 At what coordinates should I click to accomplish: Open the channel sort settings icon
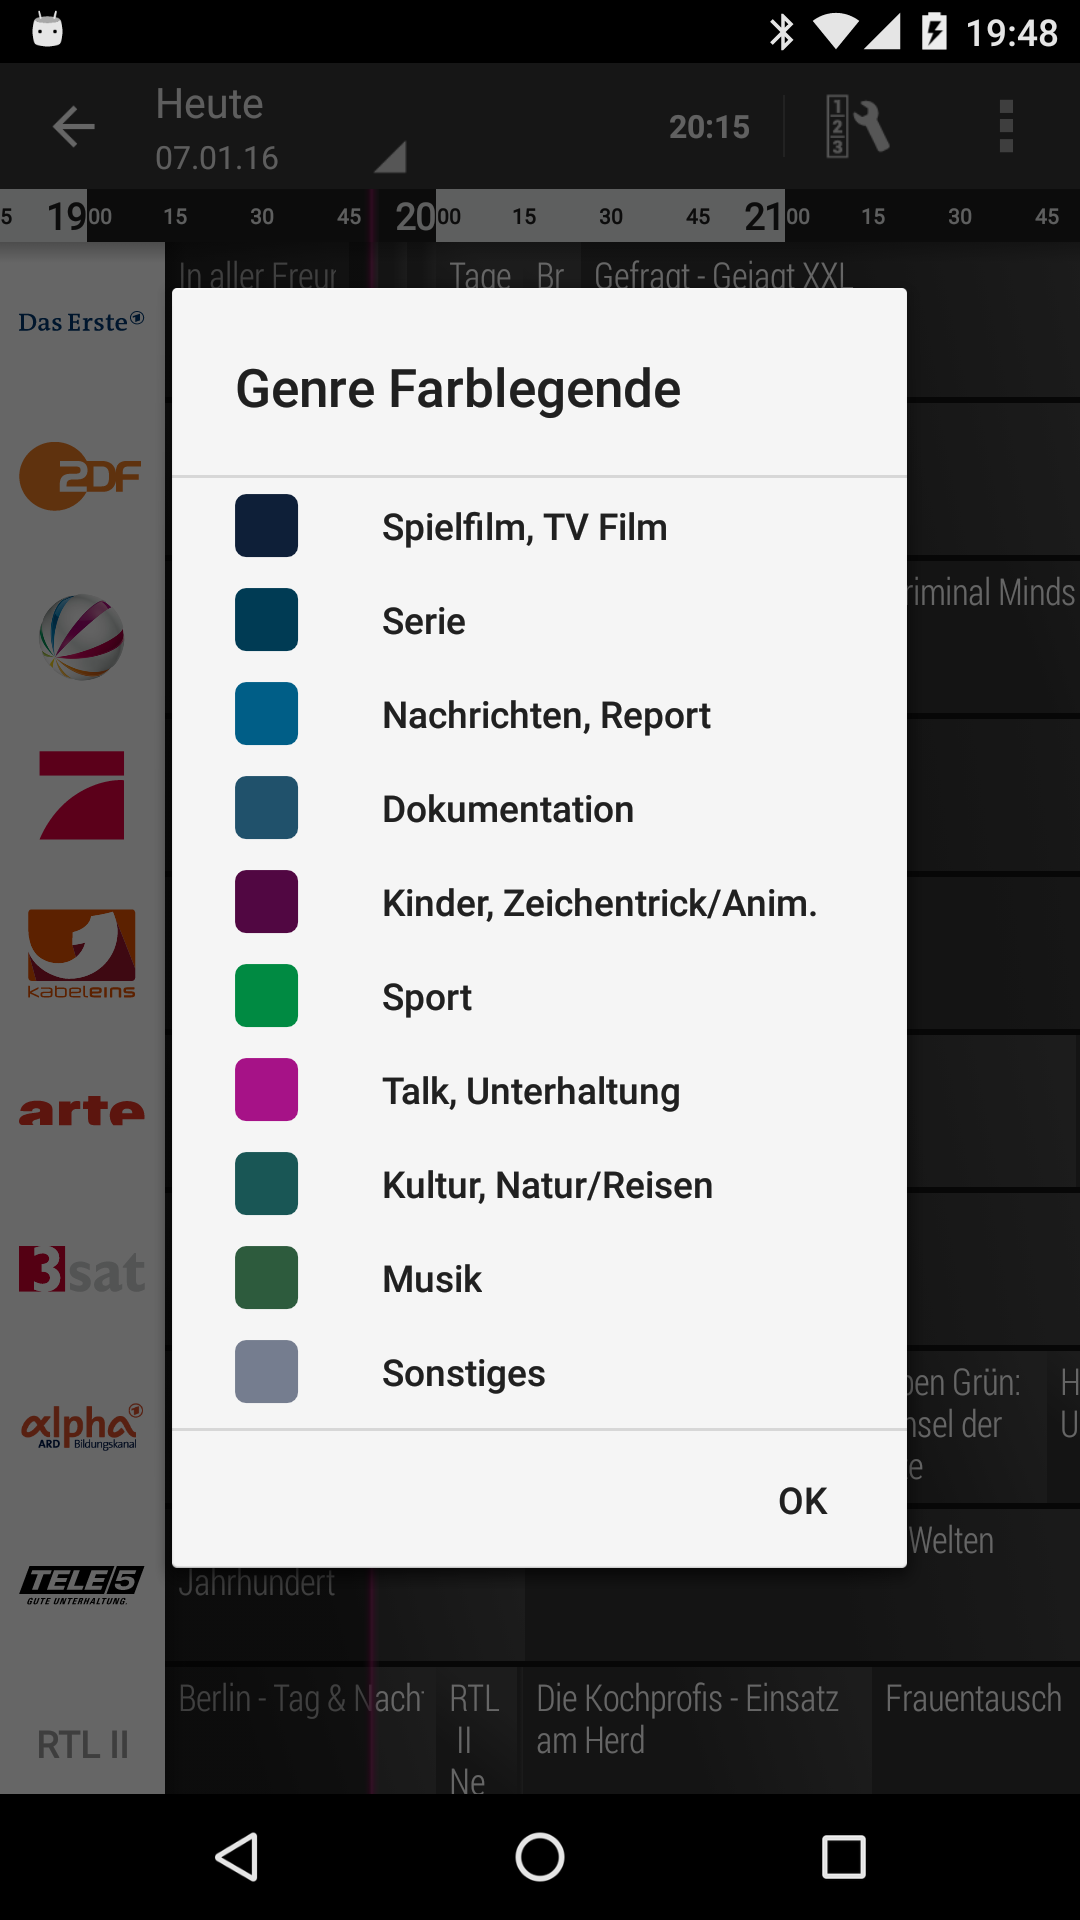857,127
